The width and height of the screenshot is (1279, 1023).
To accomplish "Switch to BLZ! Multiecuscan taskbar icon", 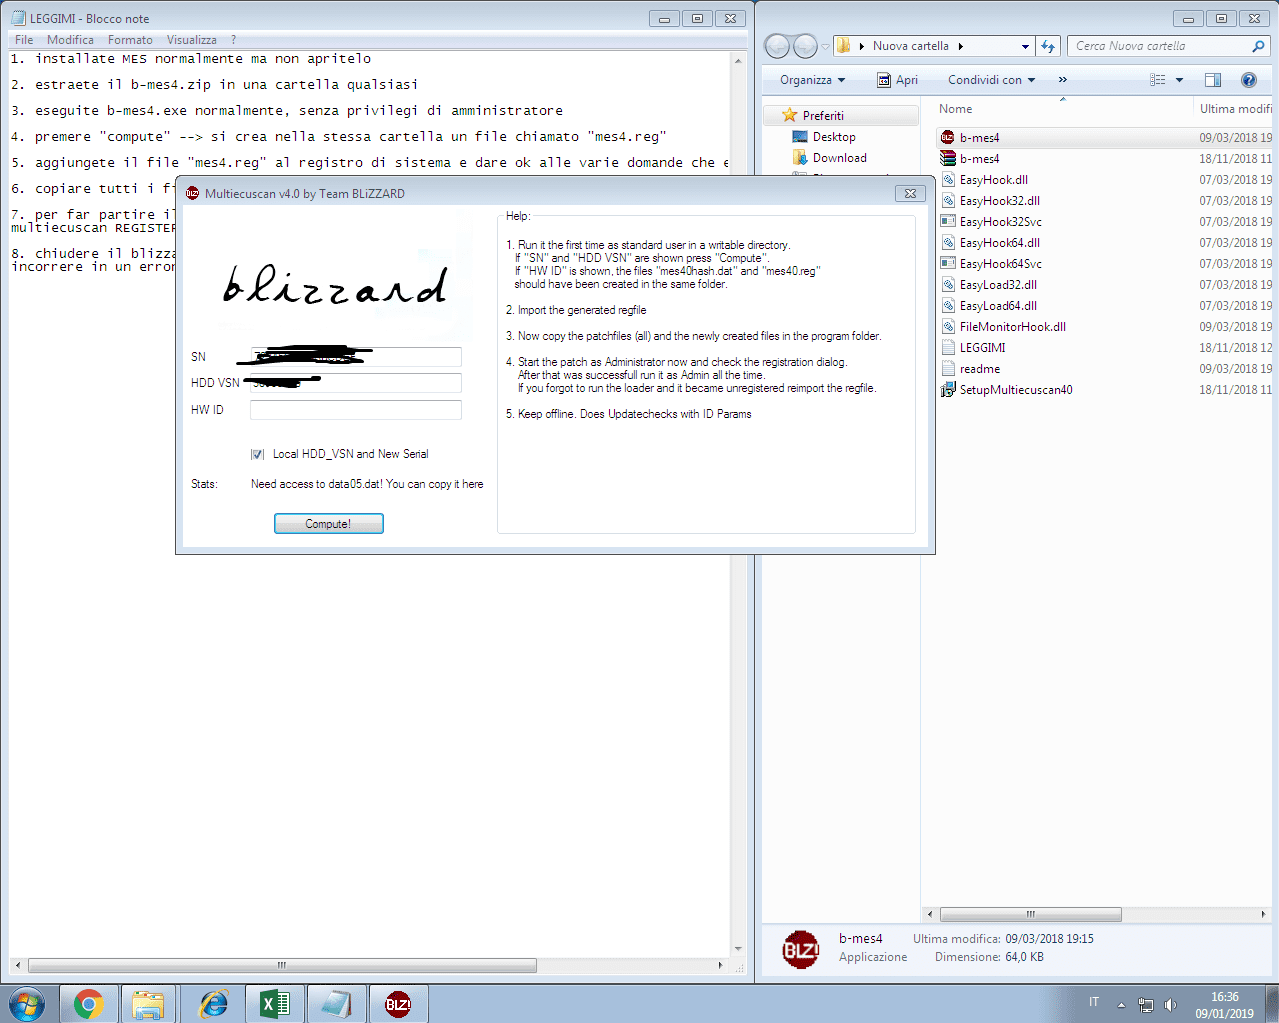I will point(398,1004).
